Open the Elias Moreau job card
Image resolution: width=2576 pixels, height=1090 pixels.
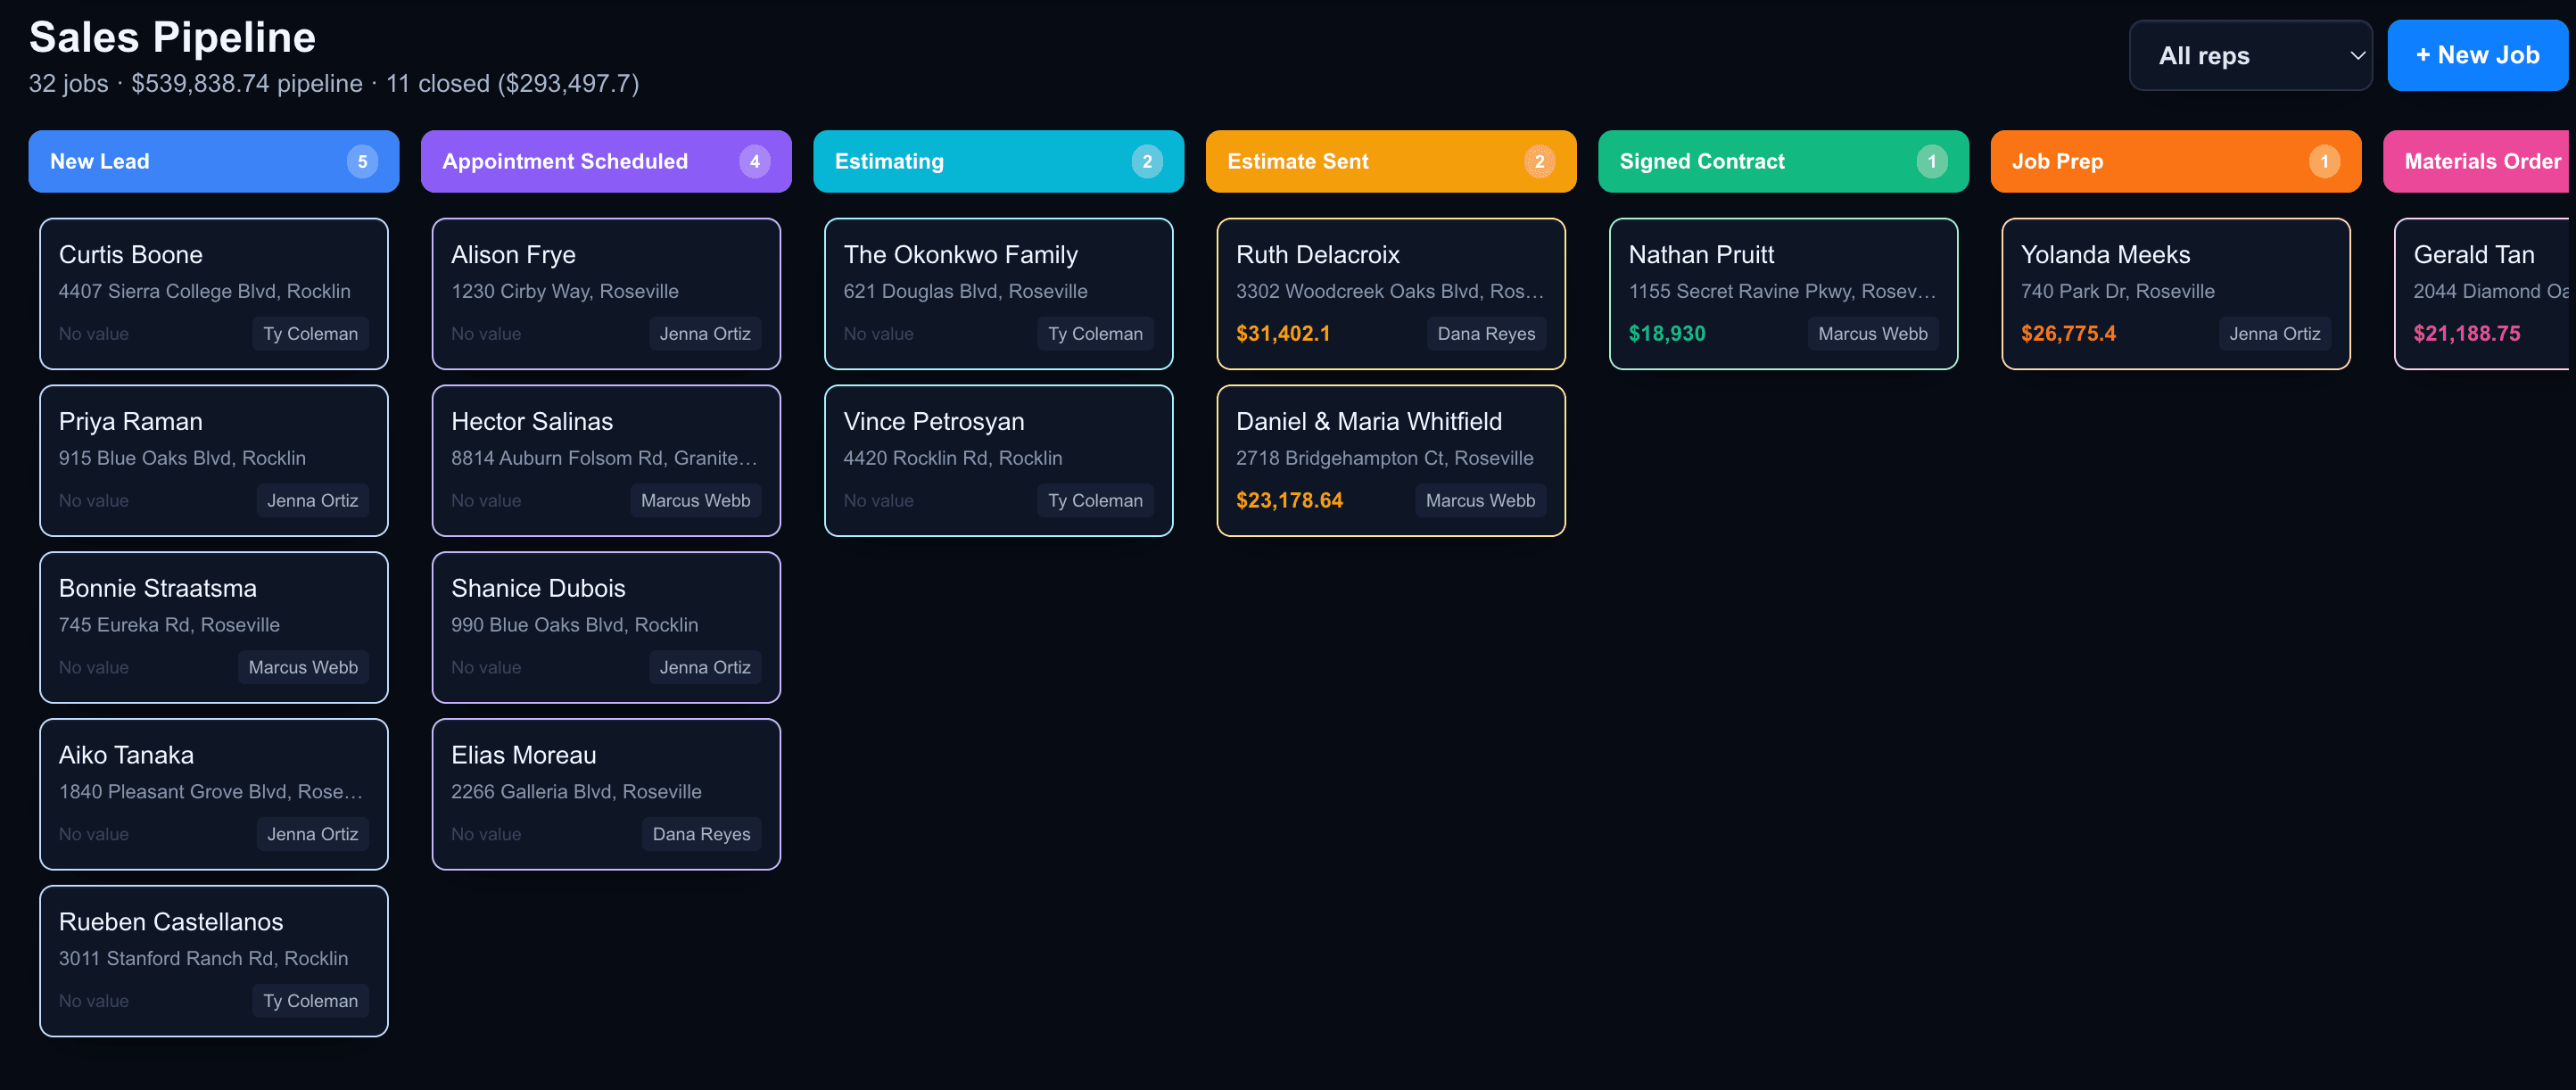(606, 794)
